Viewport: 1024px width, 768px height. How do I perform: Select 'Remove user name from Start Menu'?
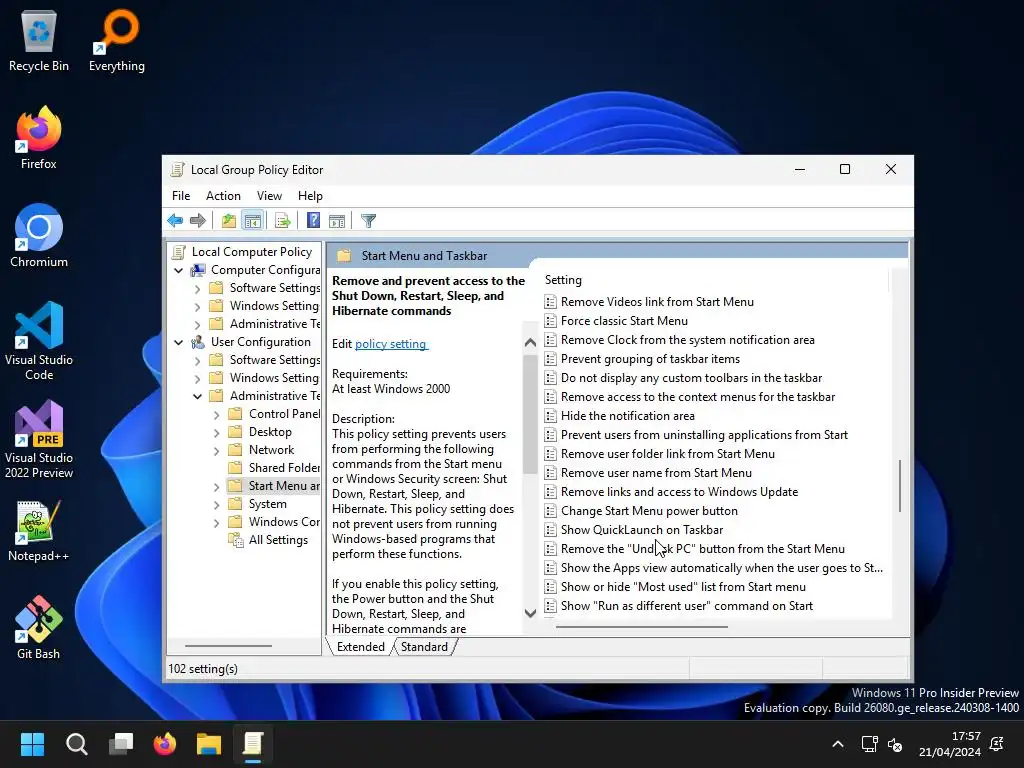coord(656,473)
